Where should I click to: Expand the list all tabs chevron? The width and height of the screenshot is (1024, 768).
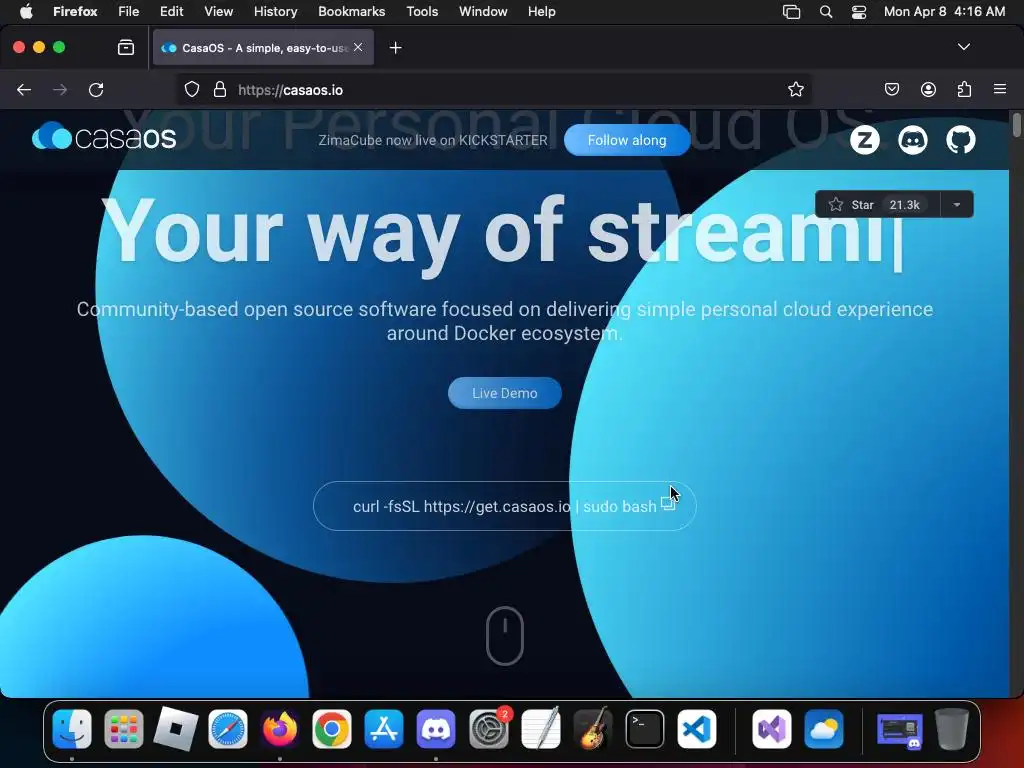[963, 47]
